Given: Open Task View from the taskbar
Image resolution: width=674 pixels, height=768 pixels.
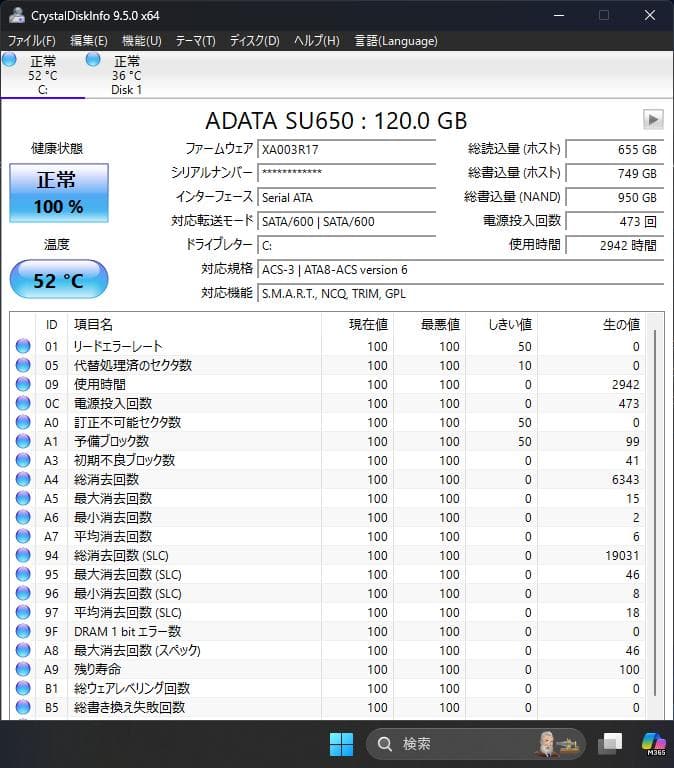Looking at the screenshot, I should [x=610, y=744].
